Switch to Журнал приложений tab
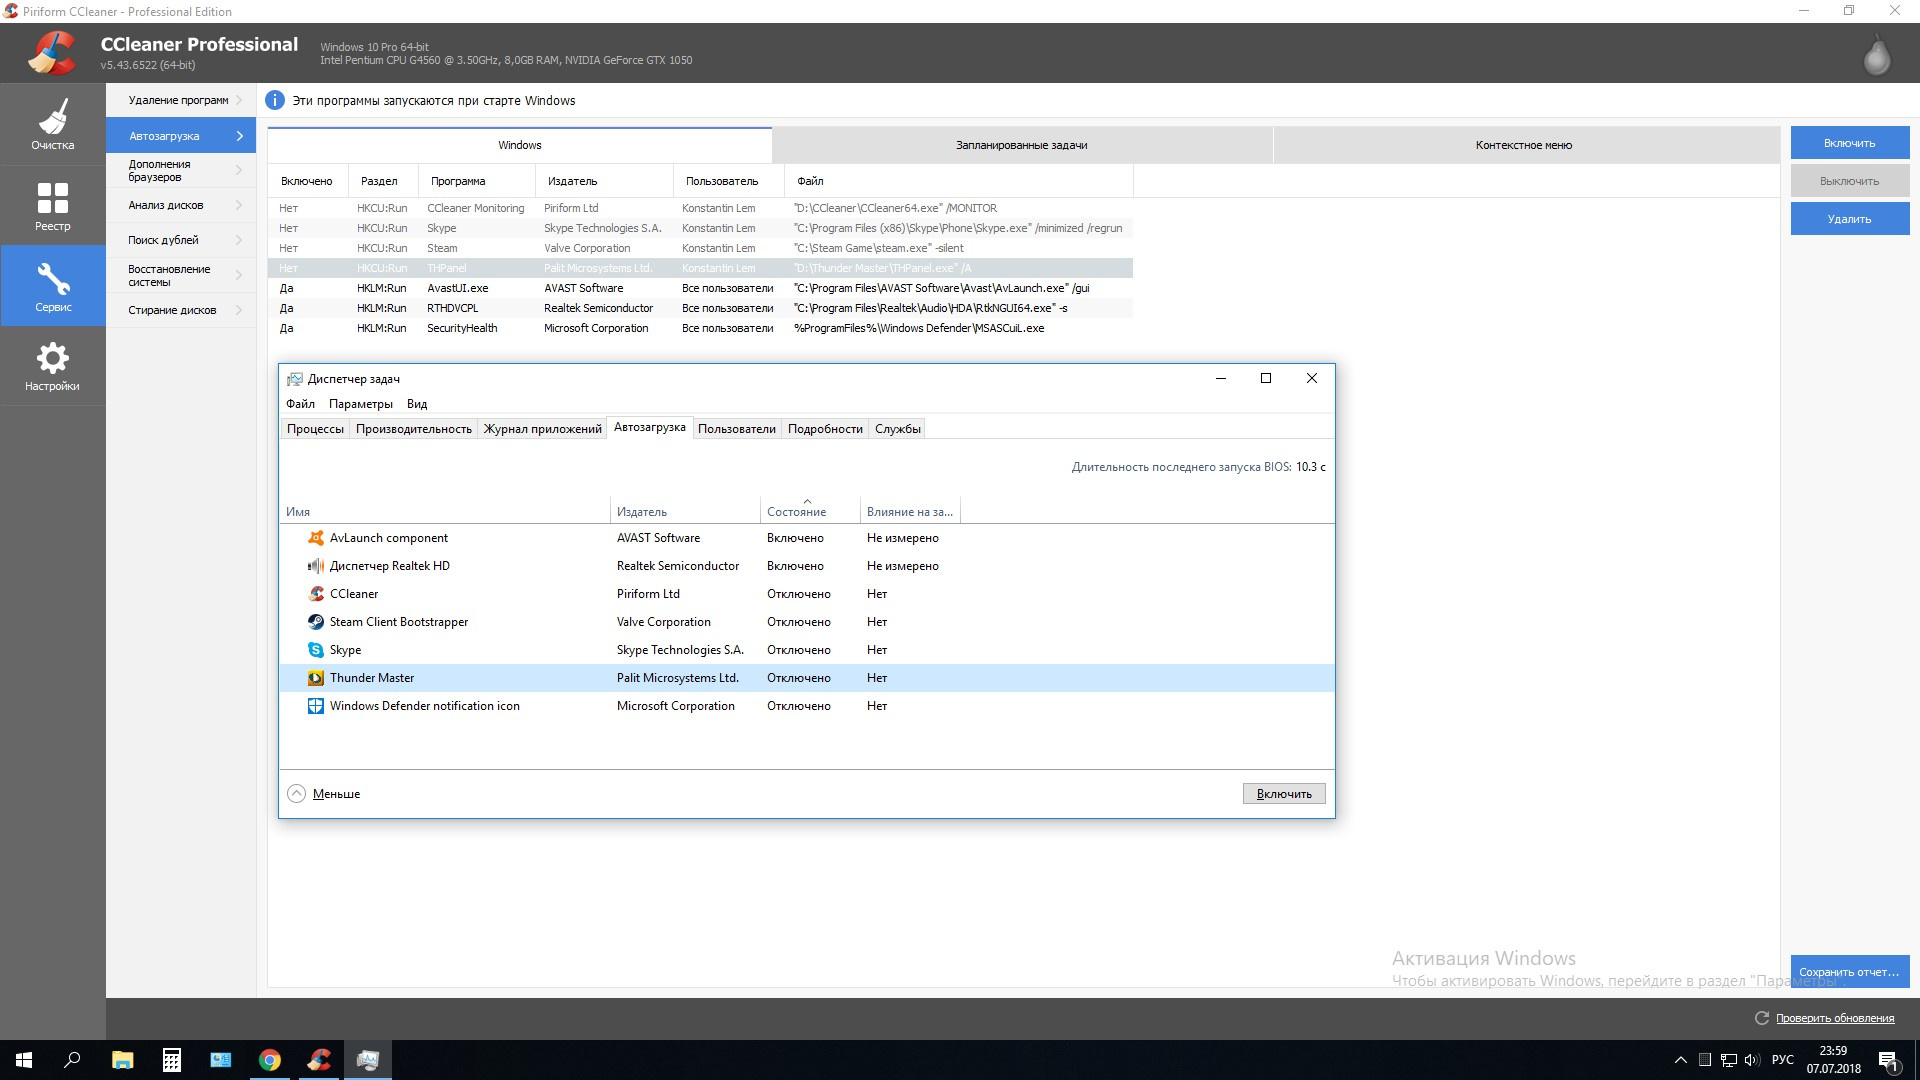1920x1080 pixels. pyautogui.click(x=542, y=429)
